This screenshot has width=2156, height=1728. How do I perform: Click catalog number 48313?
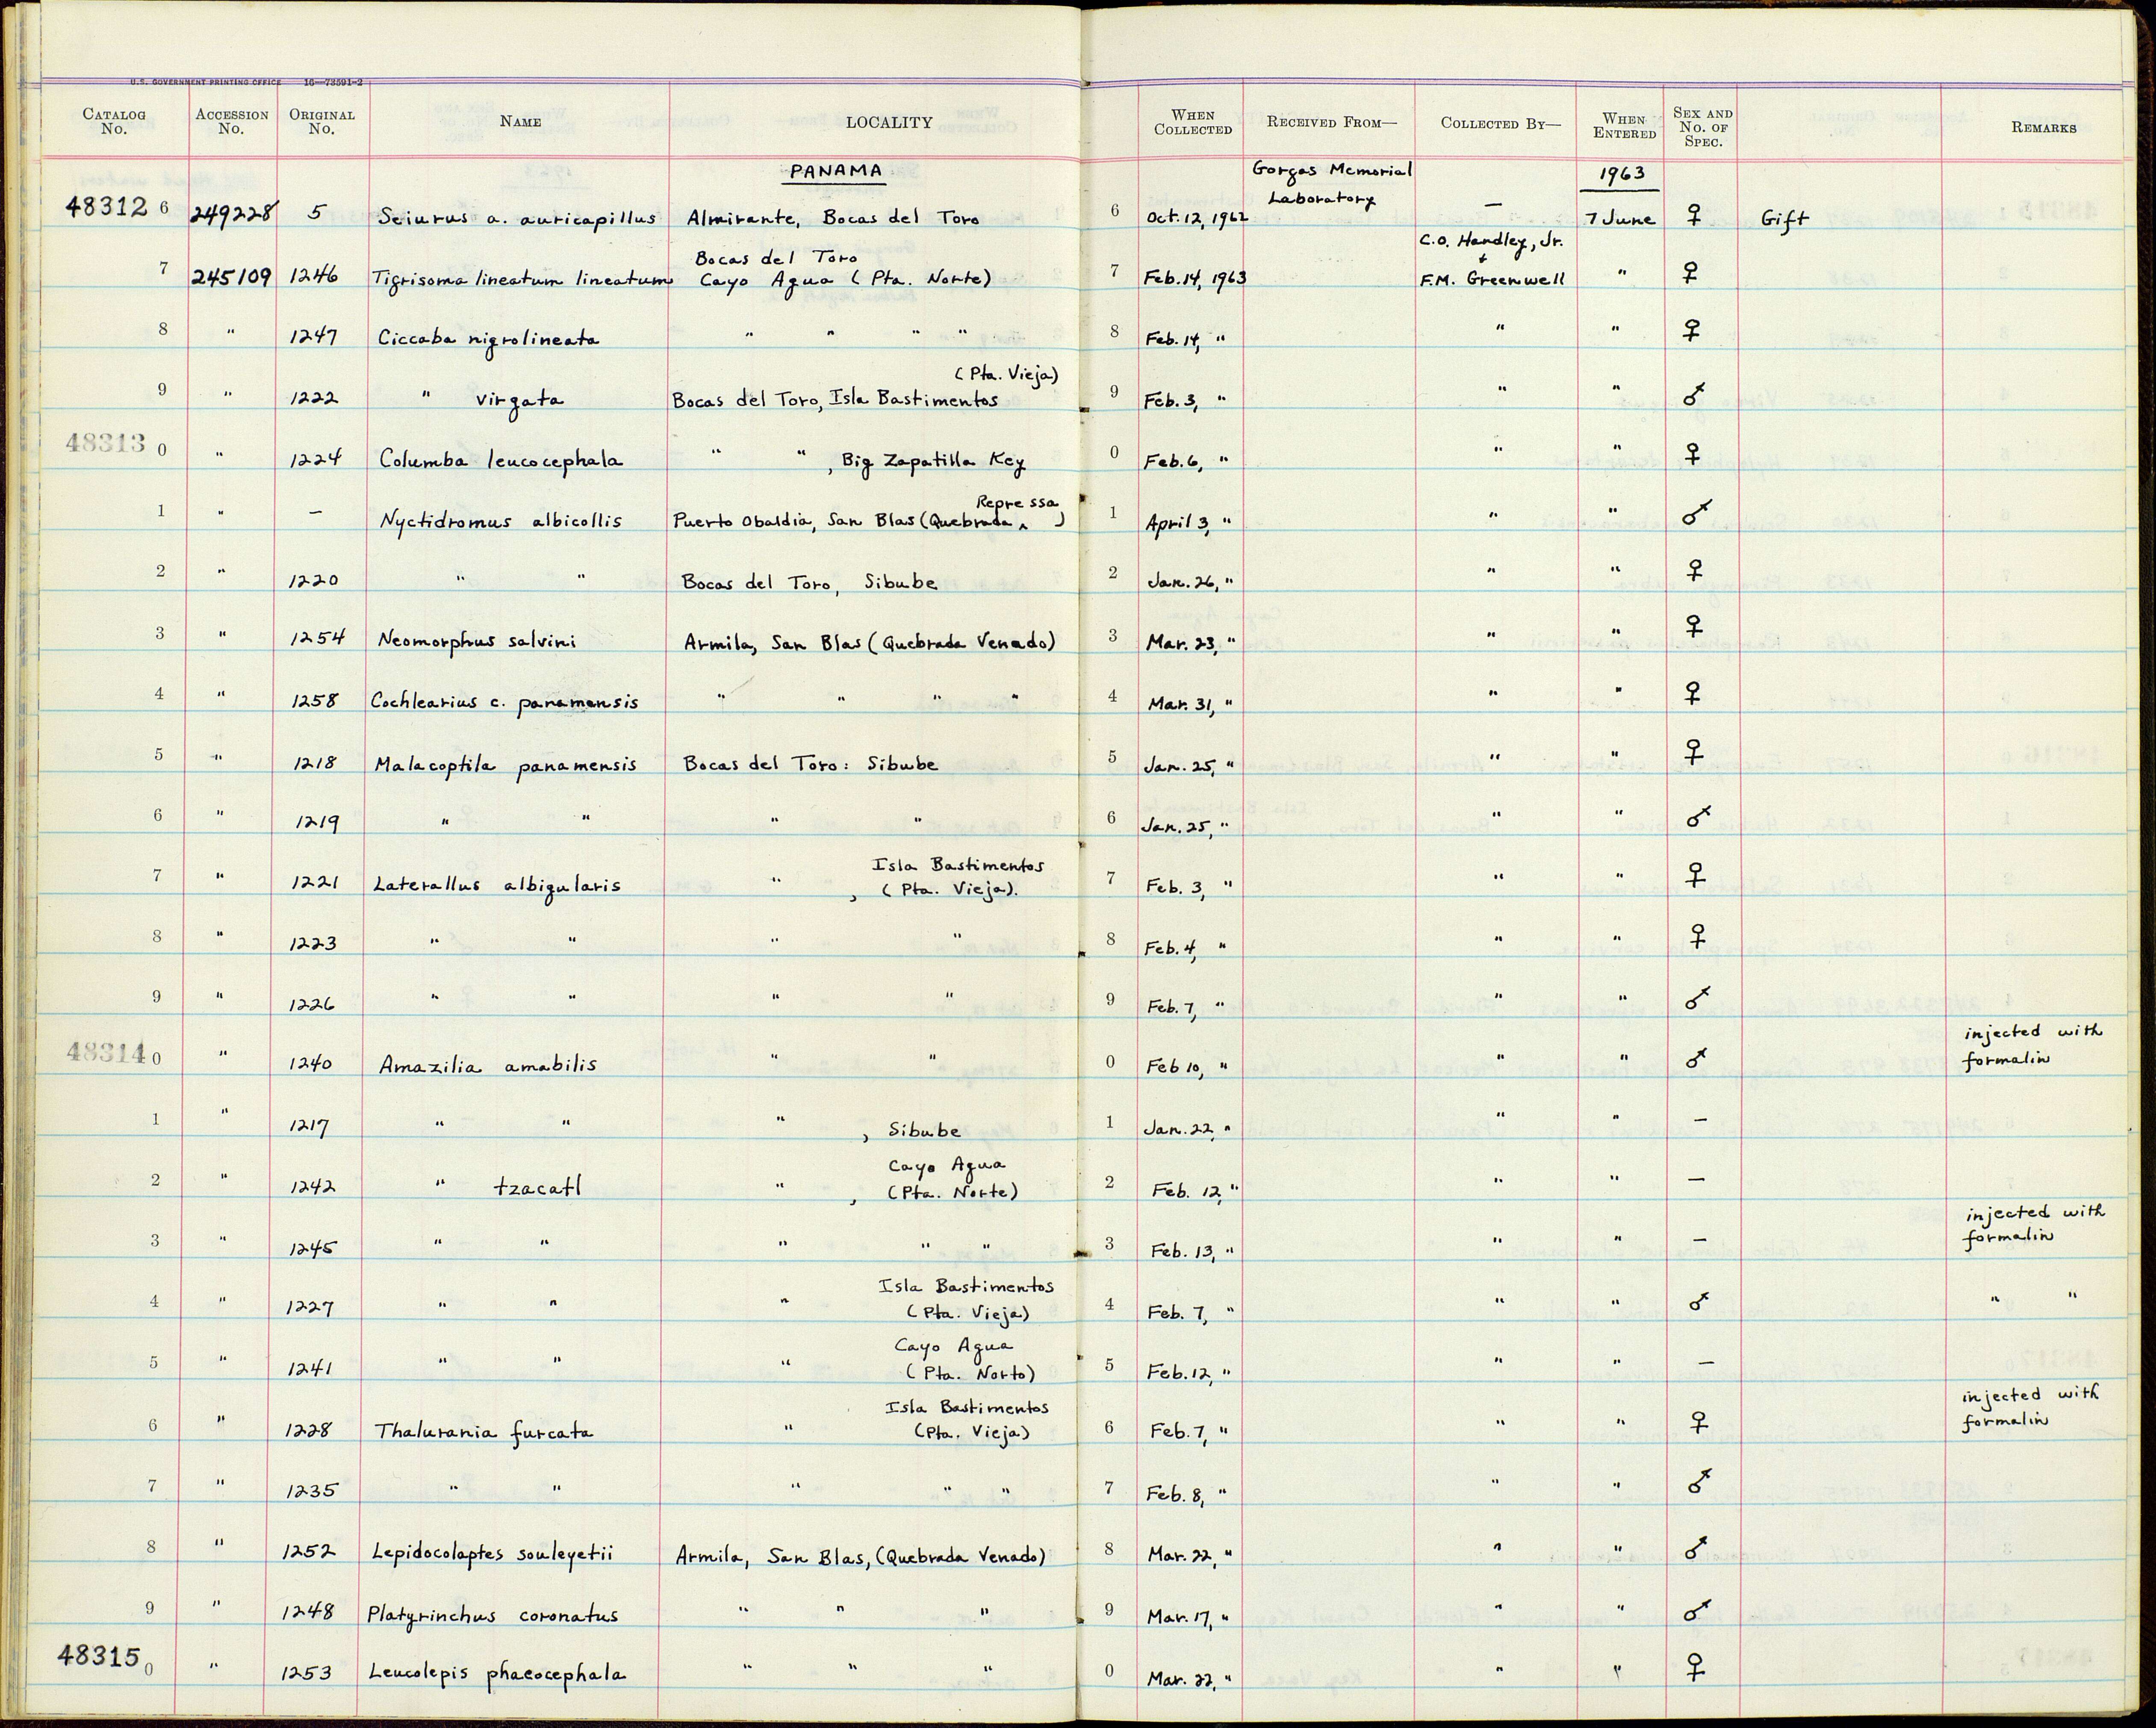pyautogui.click(x=106, y=443)
